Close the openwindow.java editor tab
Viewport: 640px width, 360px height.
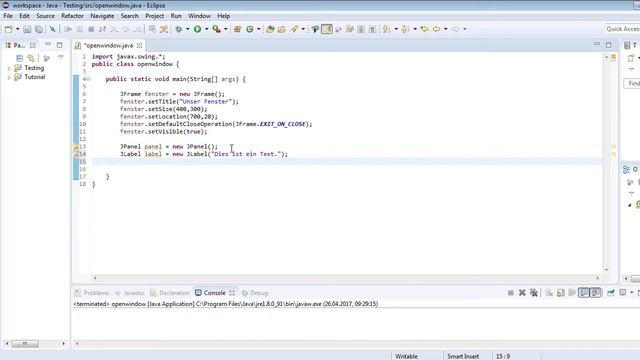[140, 45]
